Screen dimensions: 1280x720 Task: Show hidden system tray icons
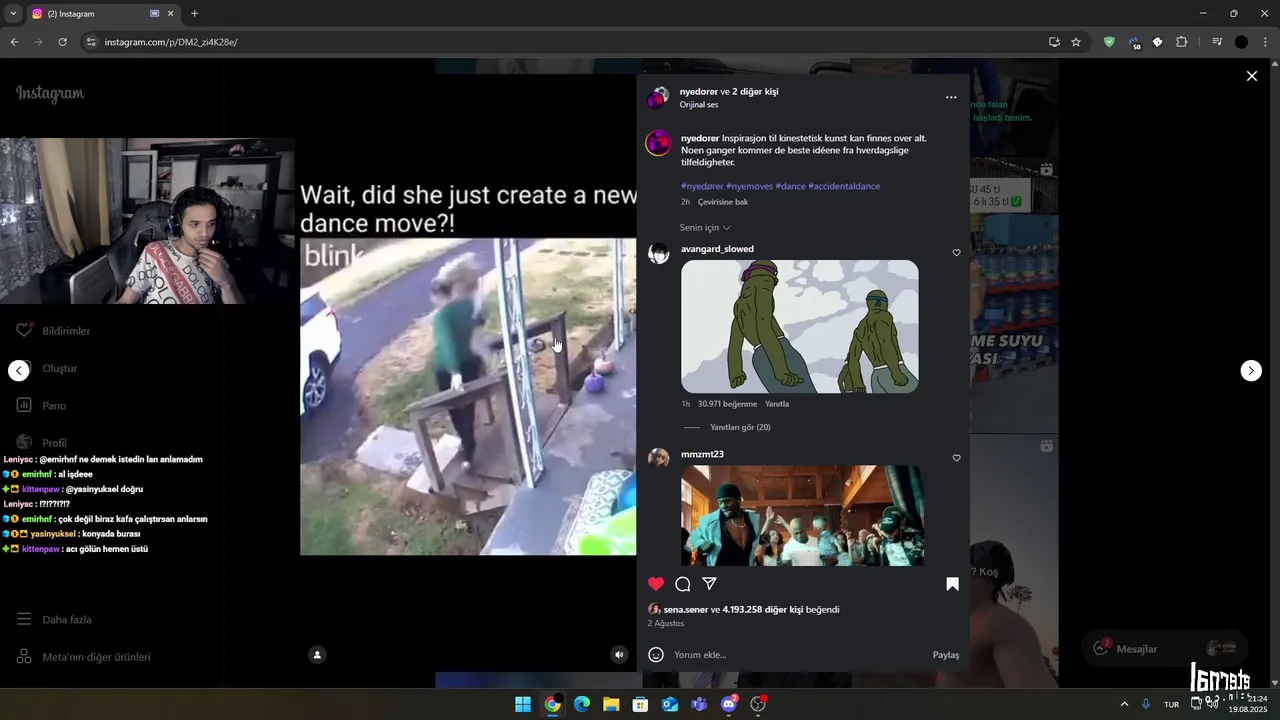[1124, 705]
